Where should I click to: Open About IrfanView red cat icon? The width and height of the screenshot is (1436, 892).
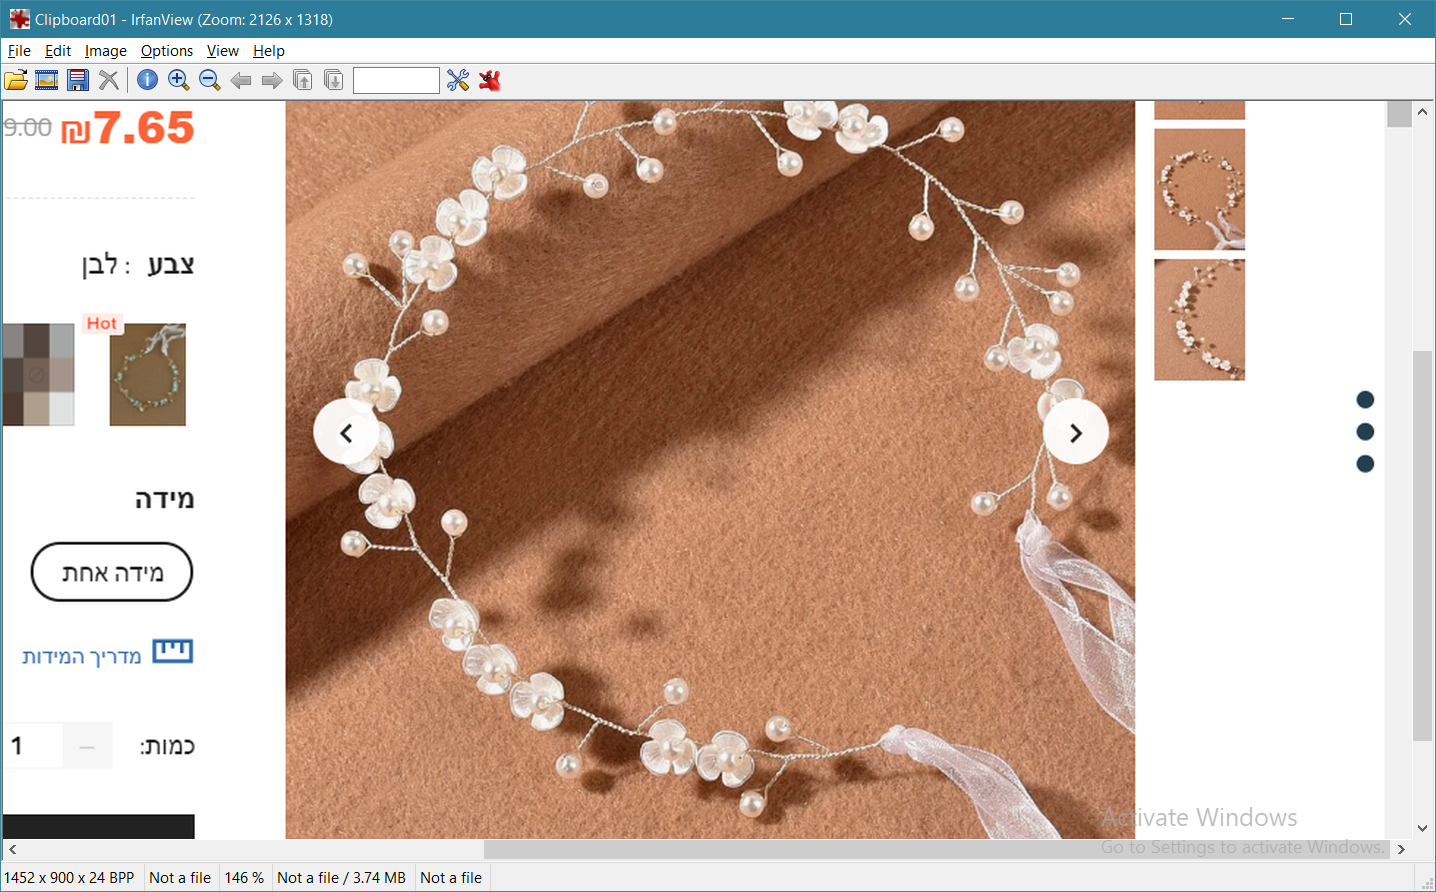(x=489, y=81)
